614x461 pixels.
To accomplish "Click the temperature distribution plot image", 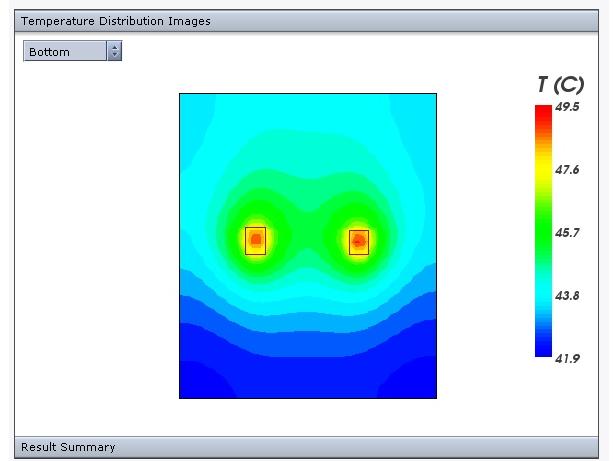I will pyautogui.click(x=308, y=246).
